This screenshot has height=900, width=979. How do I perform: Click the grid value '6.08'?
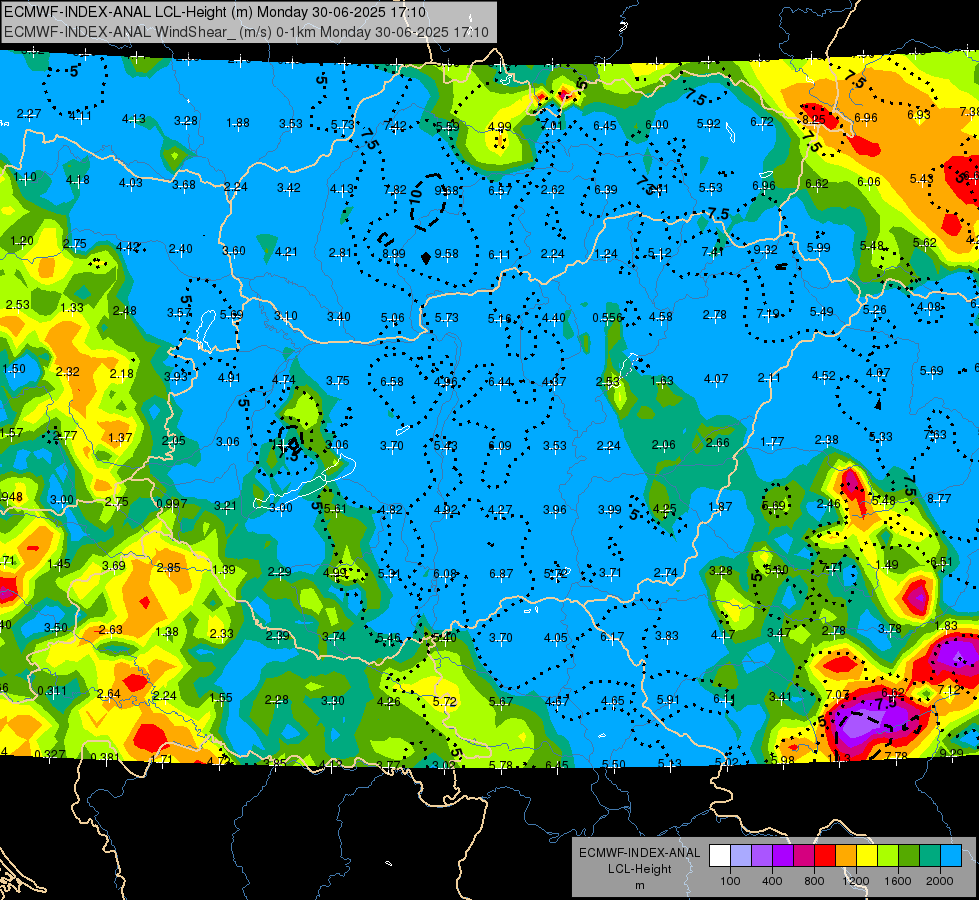click(445, 573)
